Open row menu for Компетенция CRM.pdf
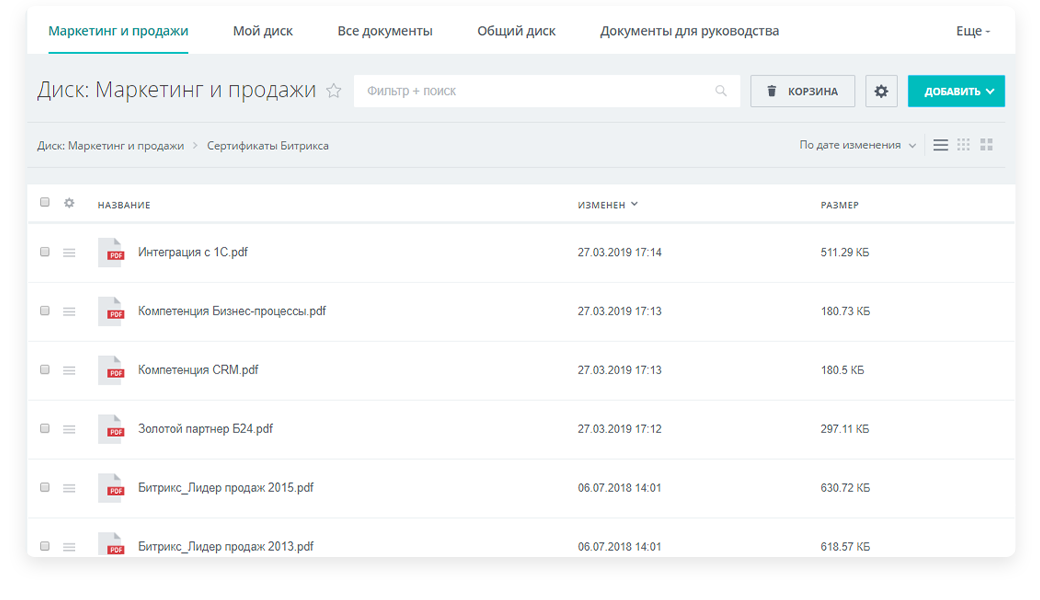This screenshot has width=1040, height=600. click(x=69, y=371)
